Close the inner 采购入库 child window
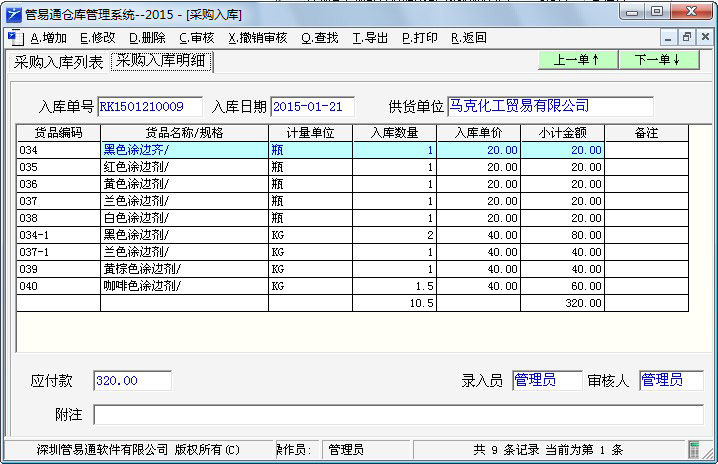 pyautogui.click(x=705, y=37)
